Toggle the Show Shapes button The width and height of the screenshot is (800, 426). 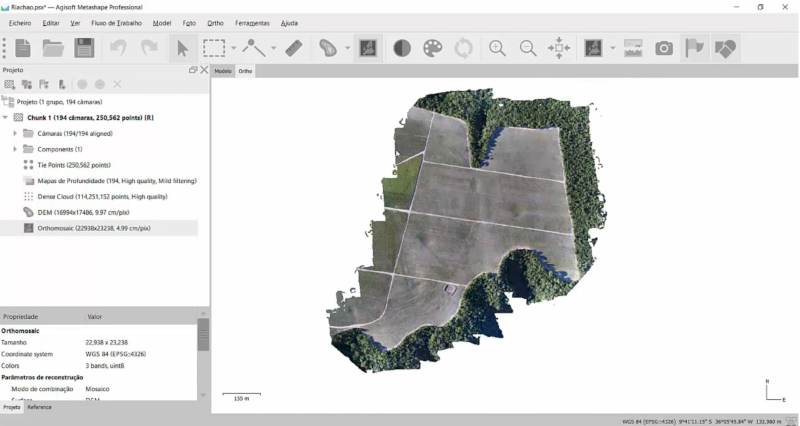[726, 48]
